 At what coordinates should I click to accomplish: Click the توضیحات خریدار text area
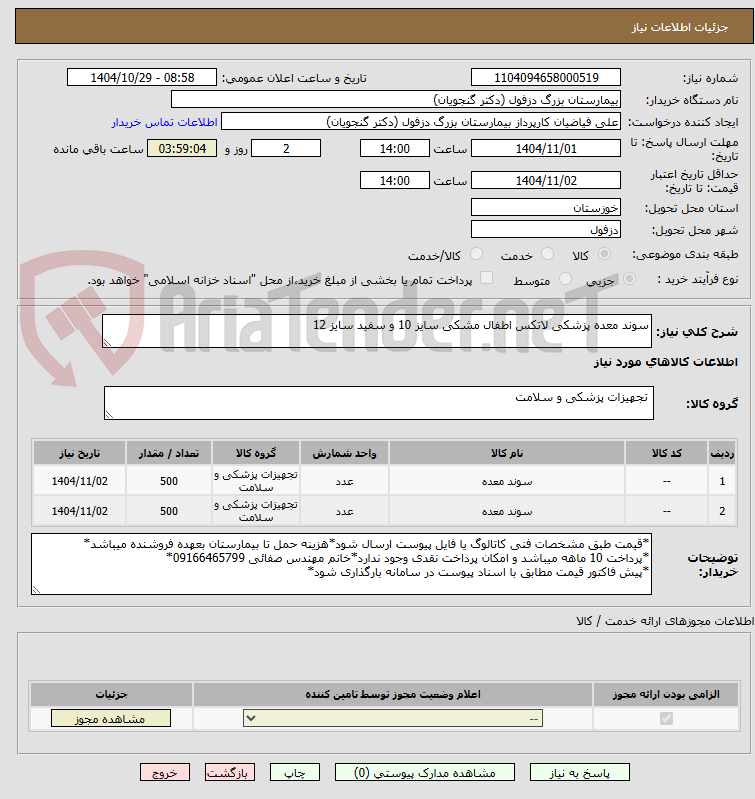[341, 564]
